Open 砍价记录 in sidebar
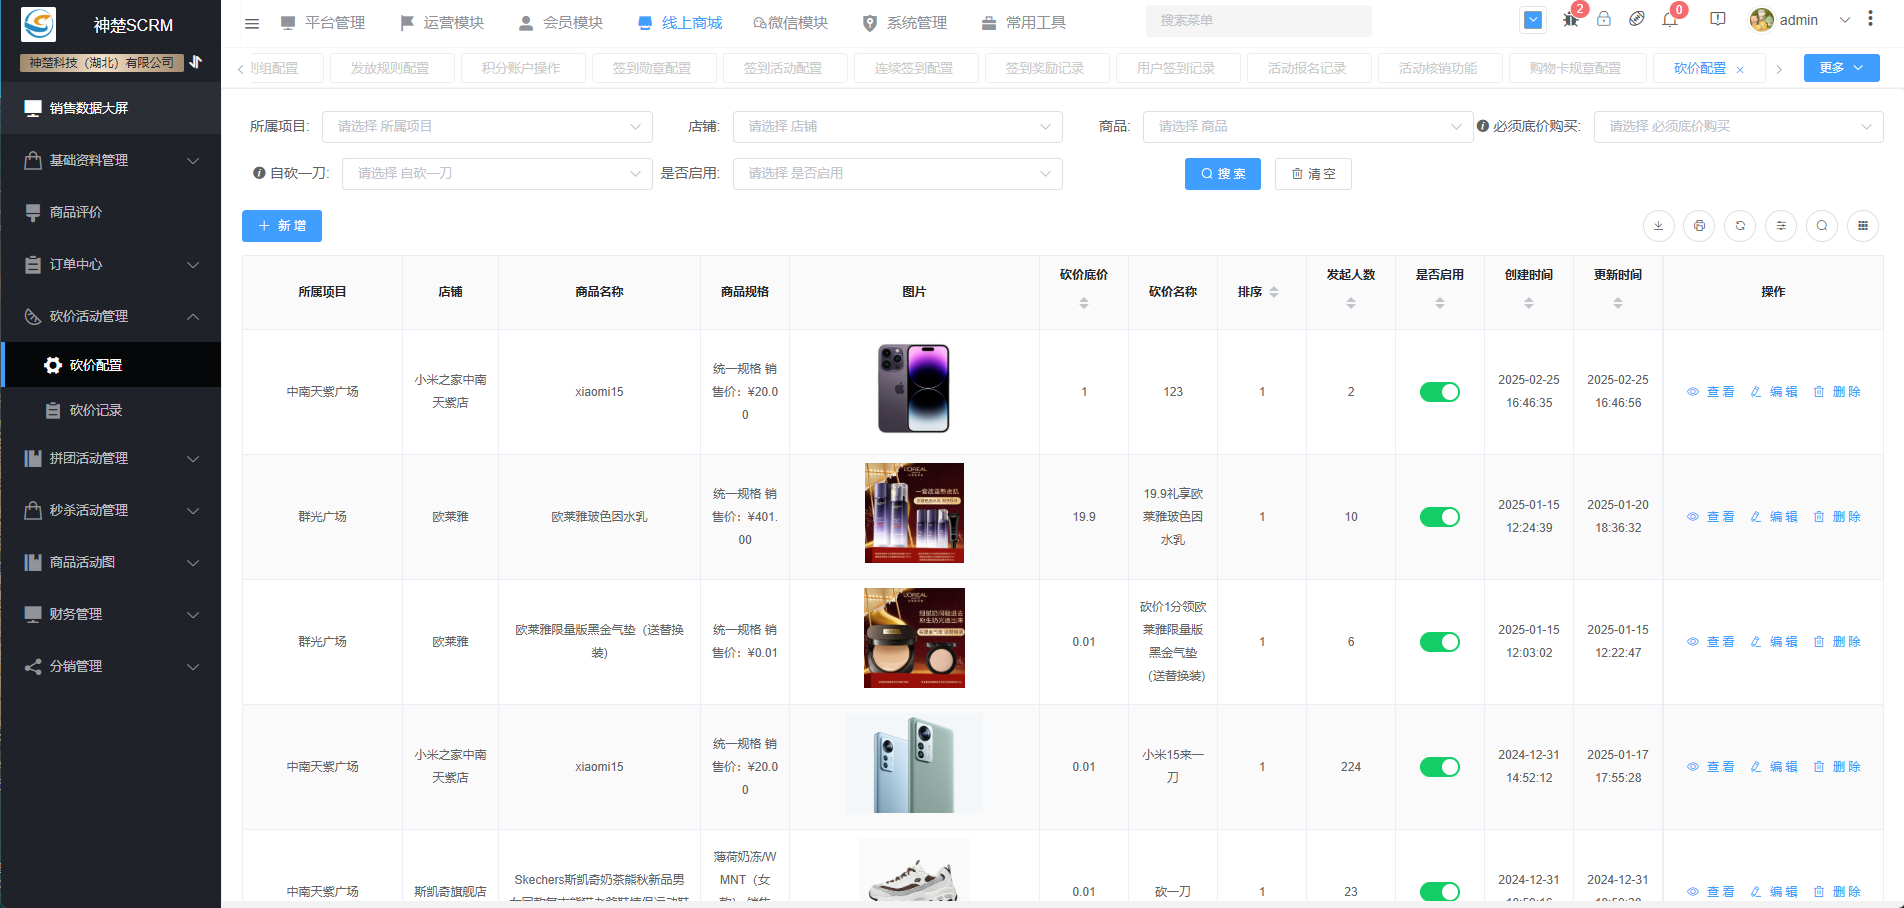Viewport: 1904px width, 908px height. click(x=111, y=410)
